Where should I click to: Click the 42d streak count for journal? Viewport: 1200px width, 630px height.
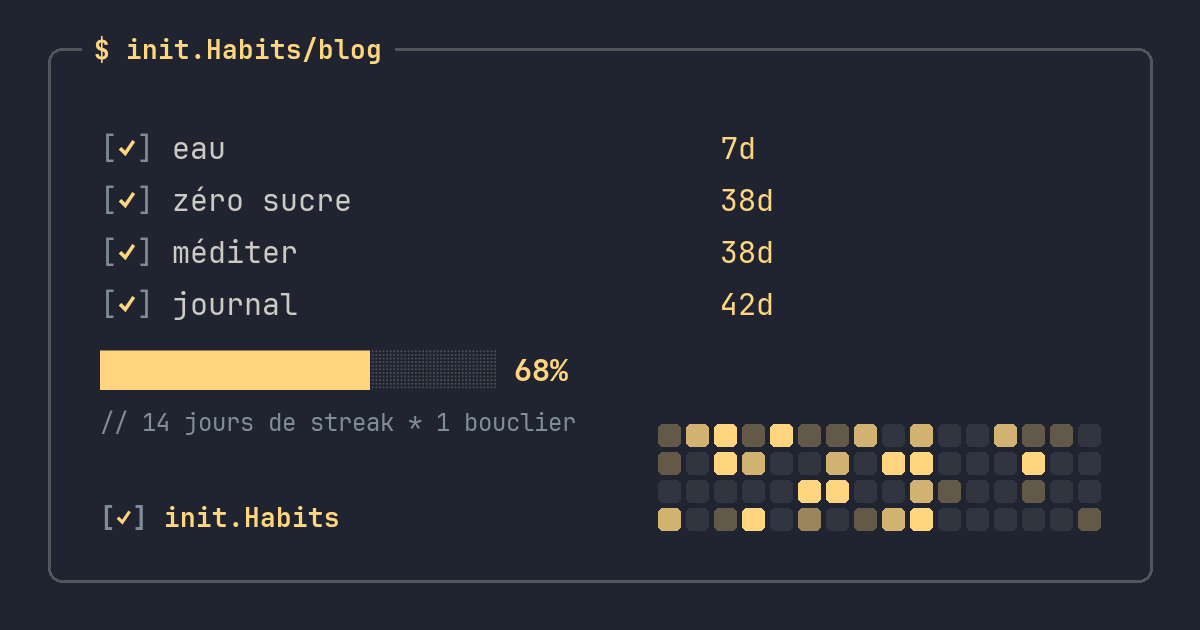(747, 305)
